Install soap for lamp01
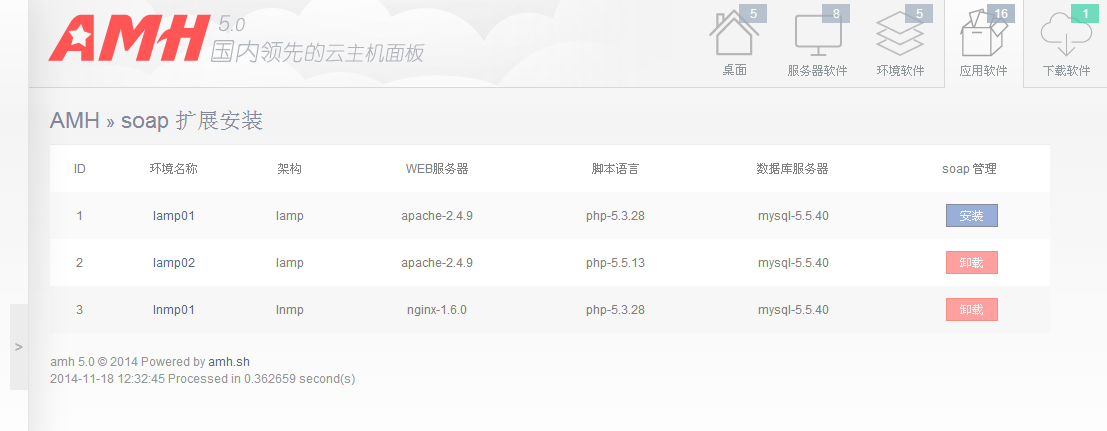This screenshot has height=431, width=1107. (971, 215)
